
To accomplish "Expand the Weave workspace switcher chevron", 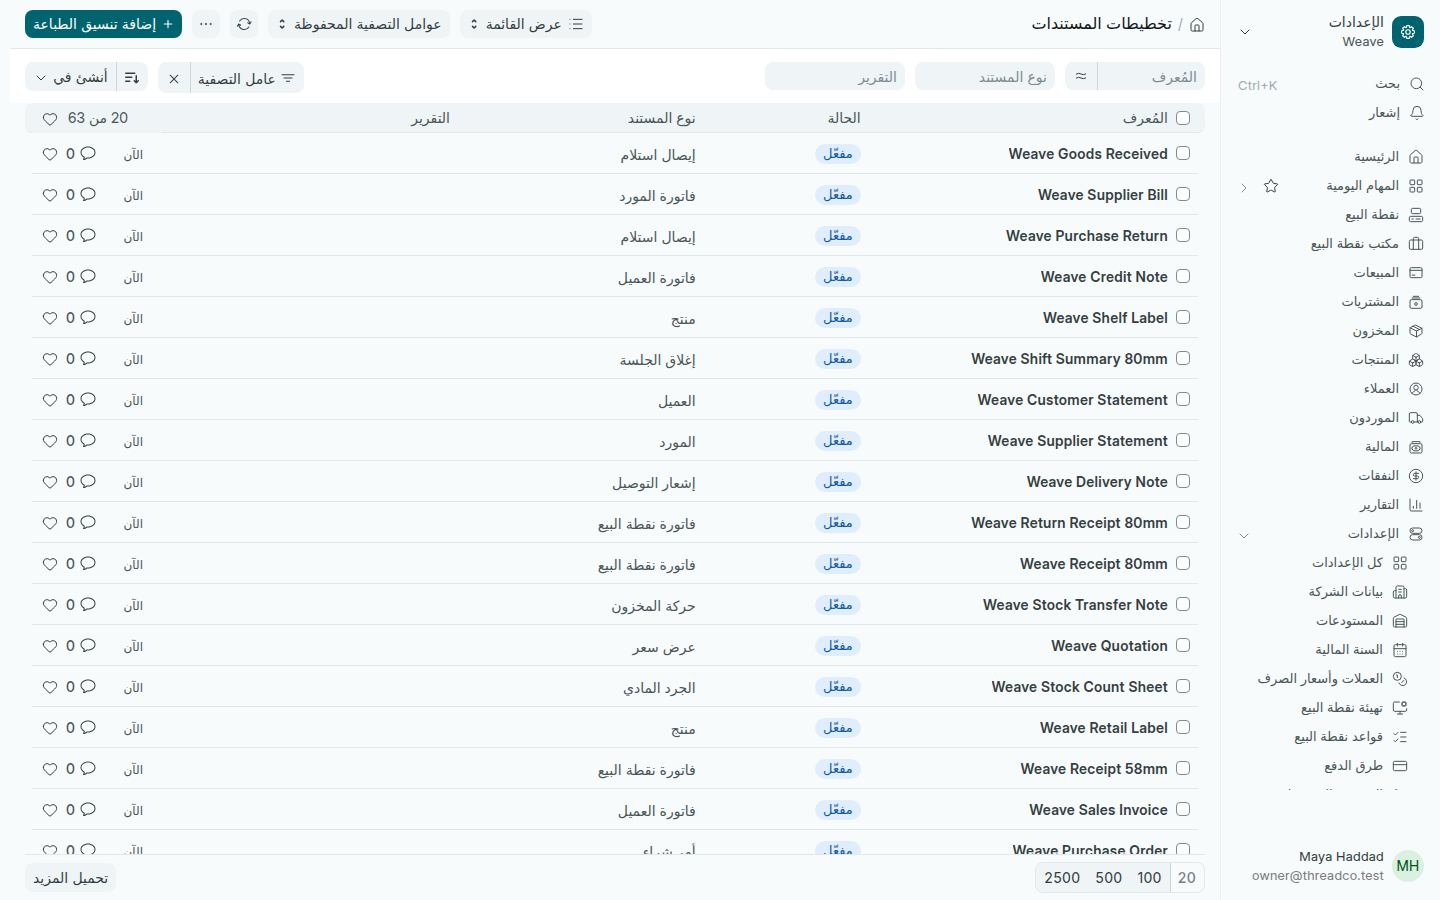I will pyautogui.click(x=1245, y=32).
